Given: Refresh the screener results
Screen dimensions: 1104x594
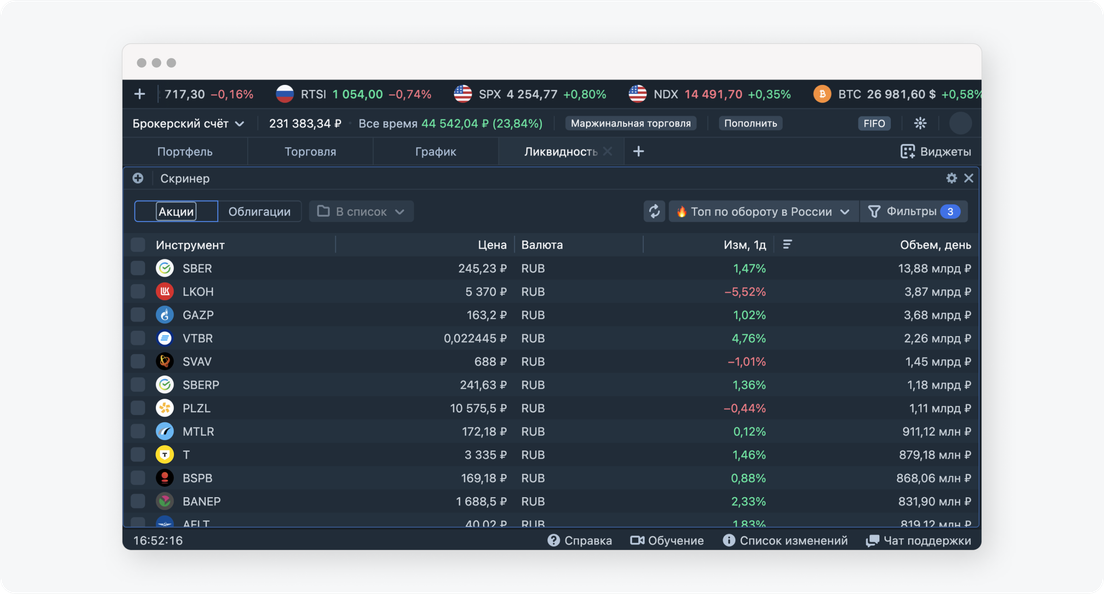Looking at the screenshot, I should point(654,211).
